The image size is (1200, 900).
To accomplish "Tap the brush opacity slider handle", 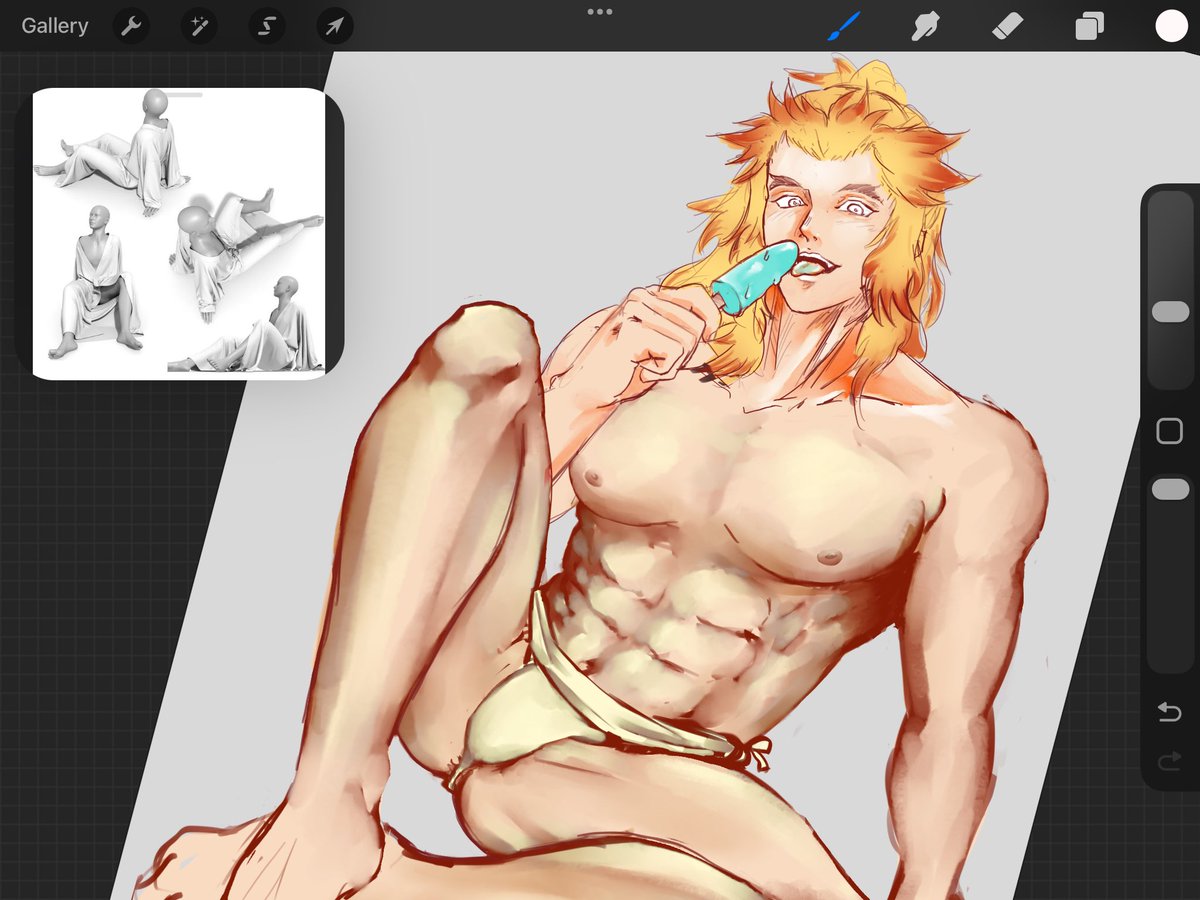I will coord(1170,489).
